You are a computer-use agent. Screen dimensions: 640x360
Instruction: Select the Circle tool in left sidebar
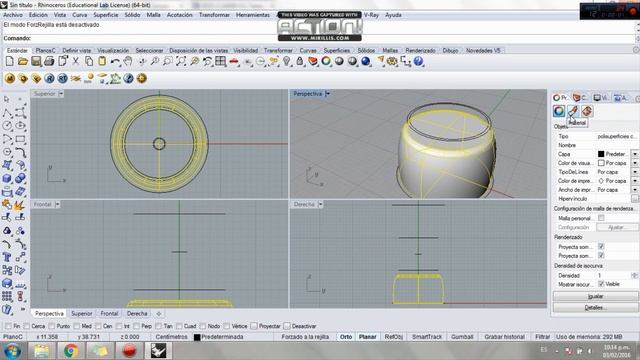click(7, 126)
